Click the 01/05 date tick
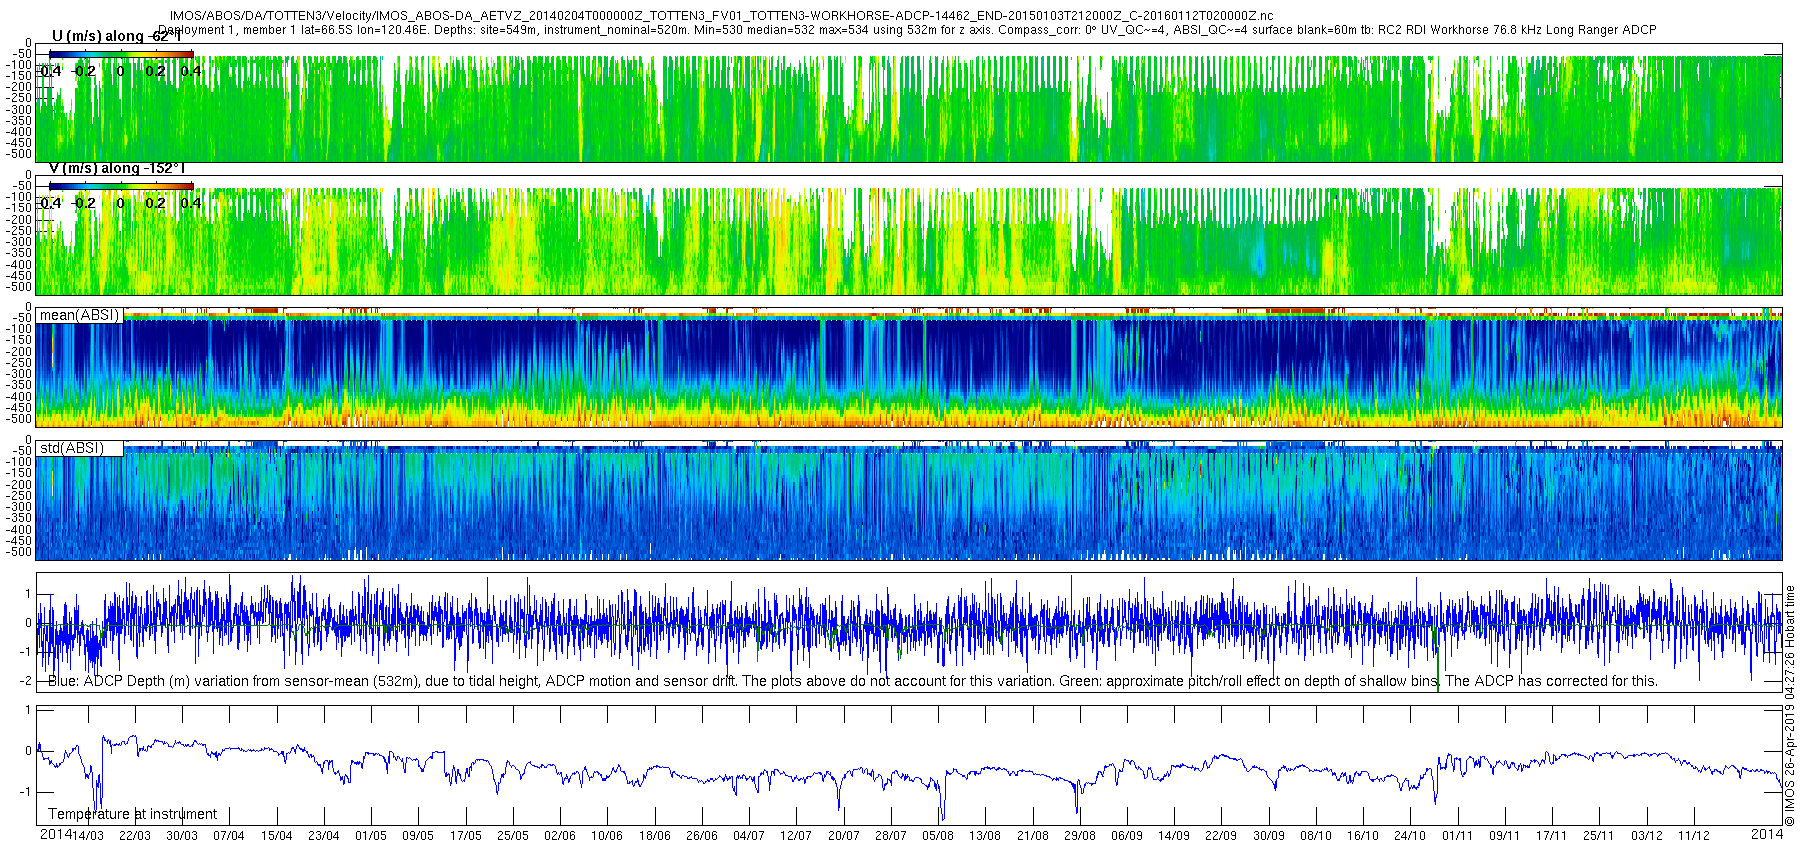Image resolution: width=1800 pixels, height=850 pixels. [x=371, y=836]
